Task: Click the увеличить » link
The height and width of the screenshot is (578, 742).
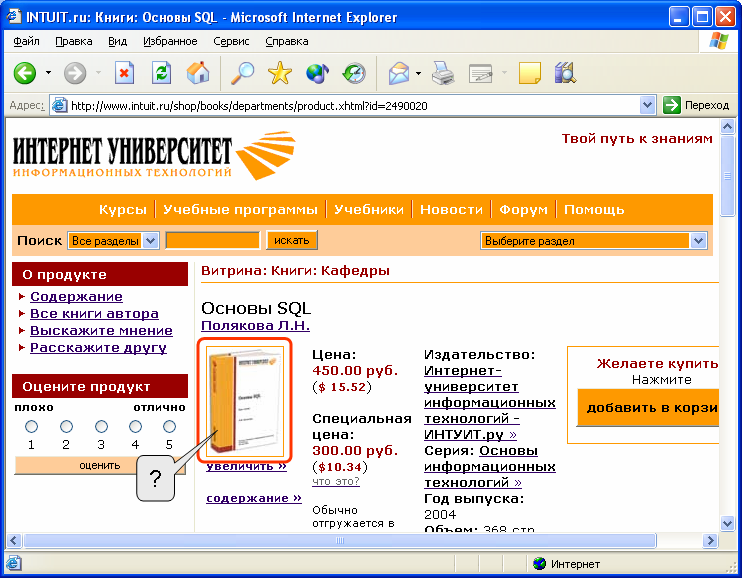Action: click(246, 466)
